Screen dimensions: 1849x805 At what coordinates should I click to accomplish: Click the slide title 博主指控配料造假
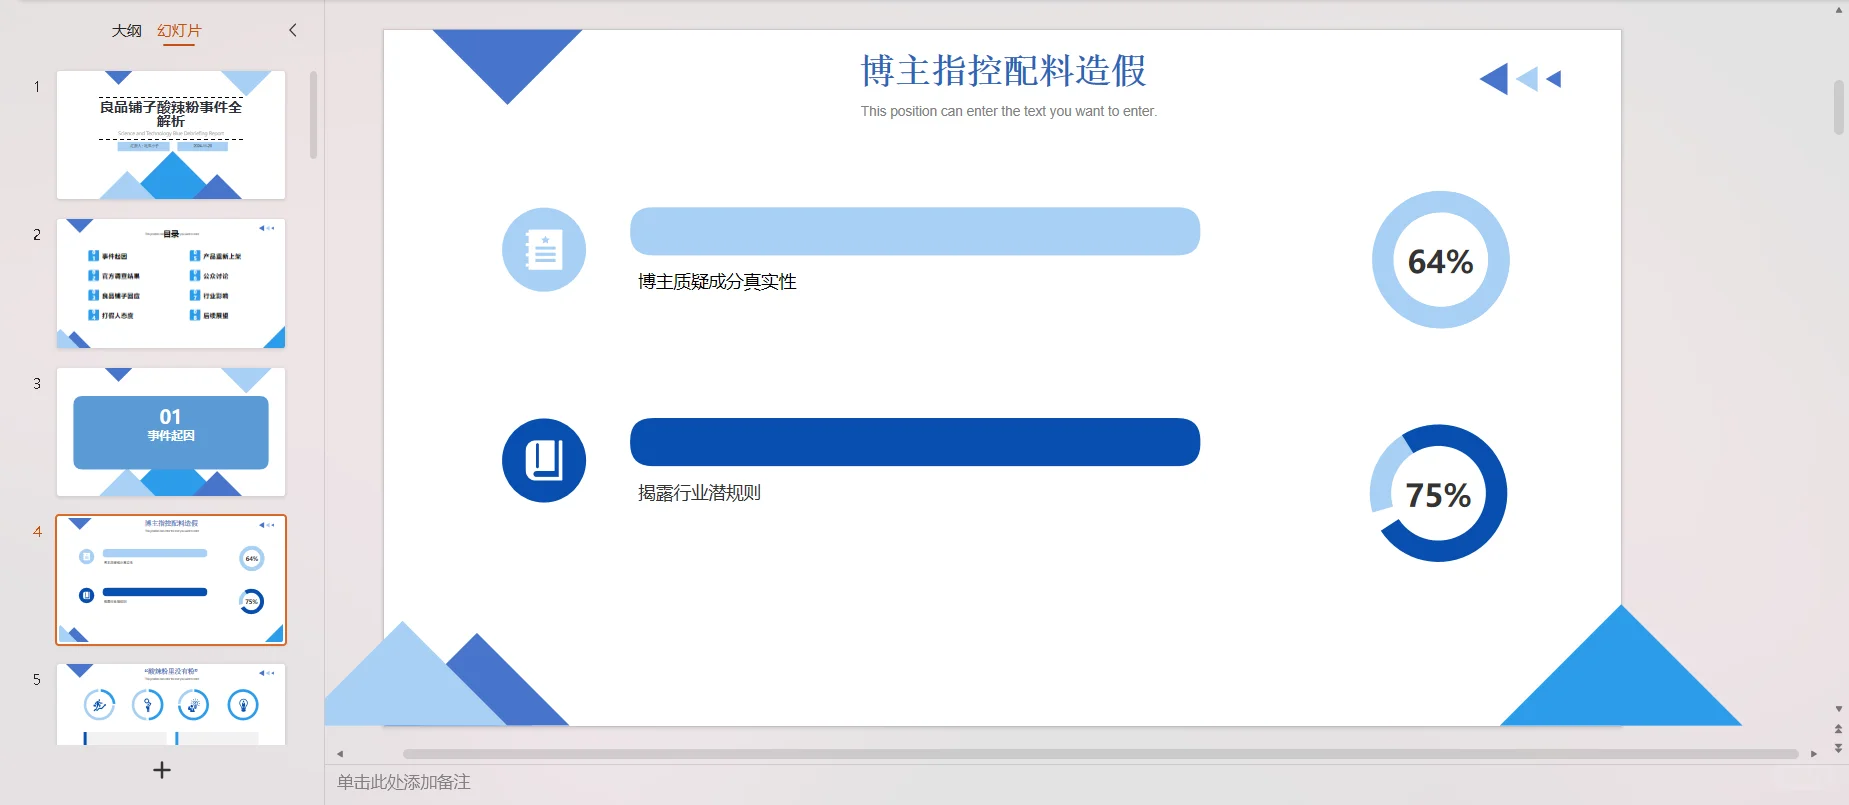[x=1003, y=71]
